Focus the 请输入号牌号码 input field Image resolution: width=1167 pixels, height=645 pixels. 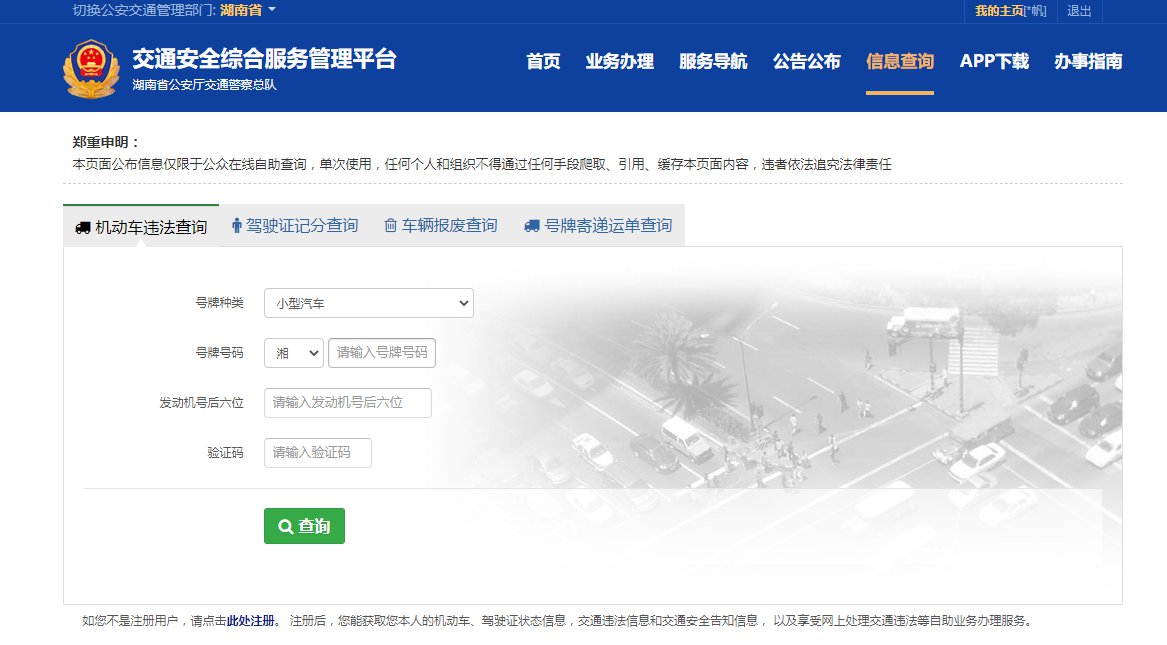pyautogui.click(x=382, y=353)
